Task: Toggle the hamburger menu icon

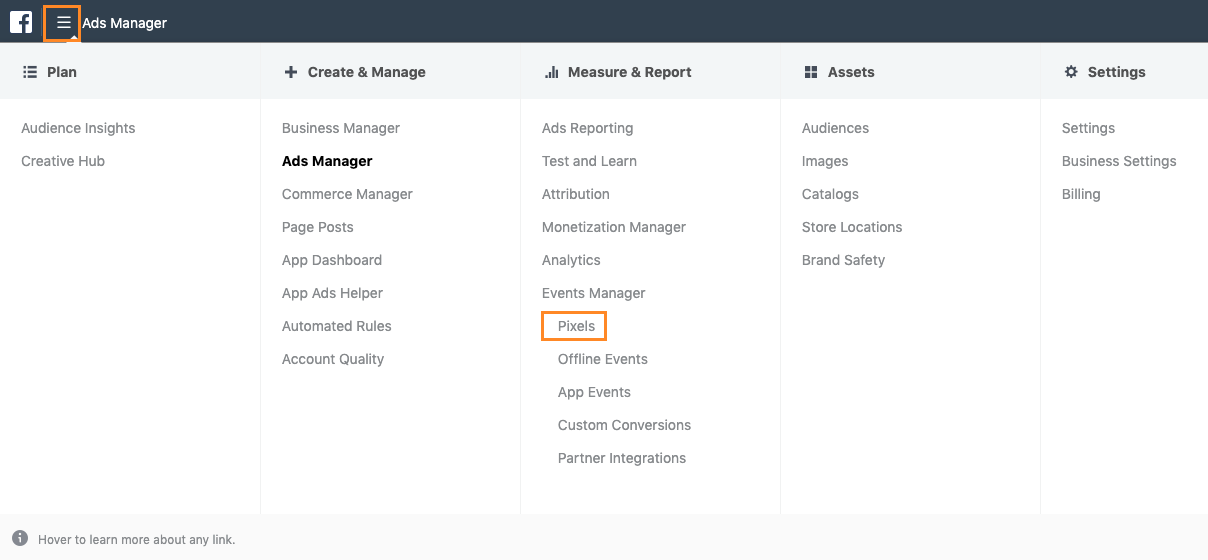Action: click(x=63, y=22)
